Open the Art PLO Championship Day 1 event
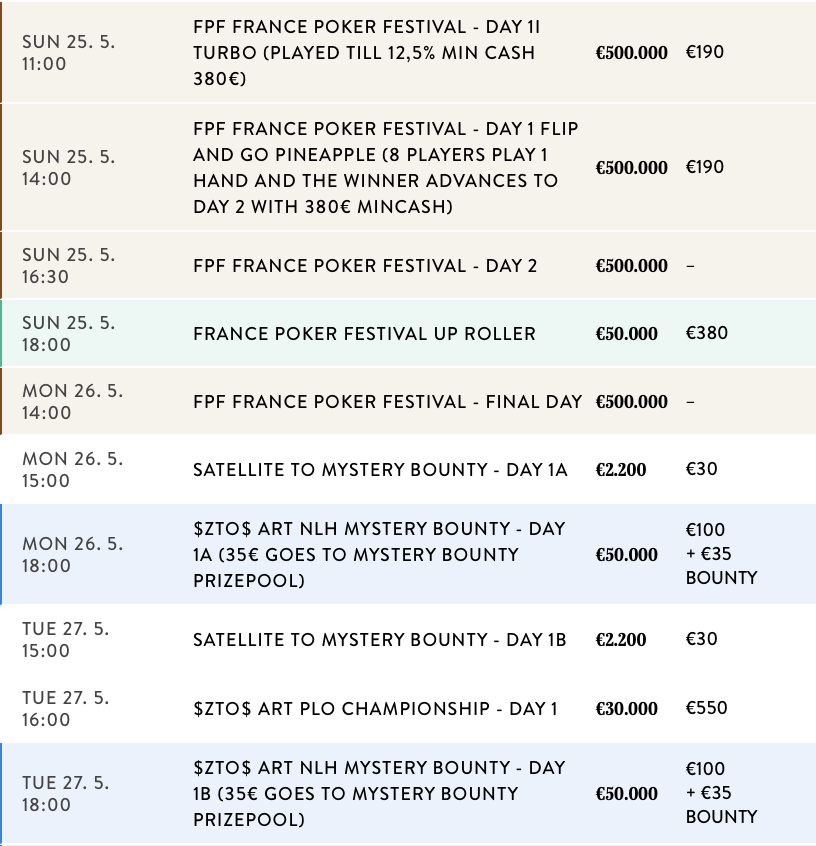This screenshot has height=846, width=816. [375, 709]
